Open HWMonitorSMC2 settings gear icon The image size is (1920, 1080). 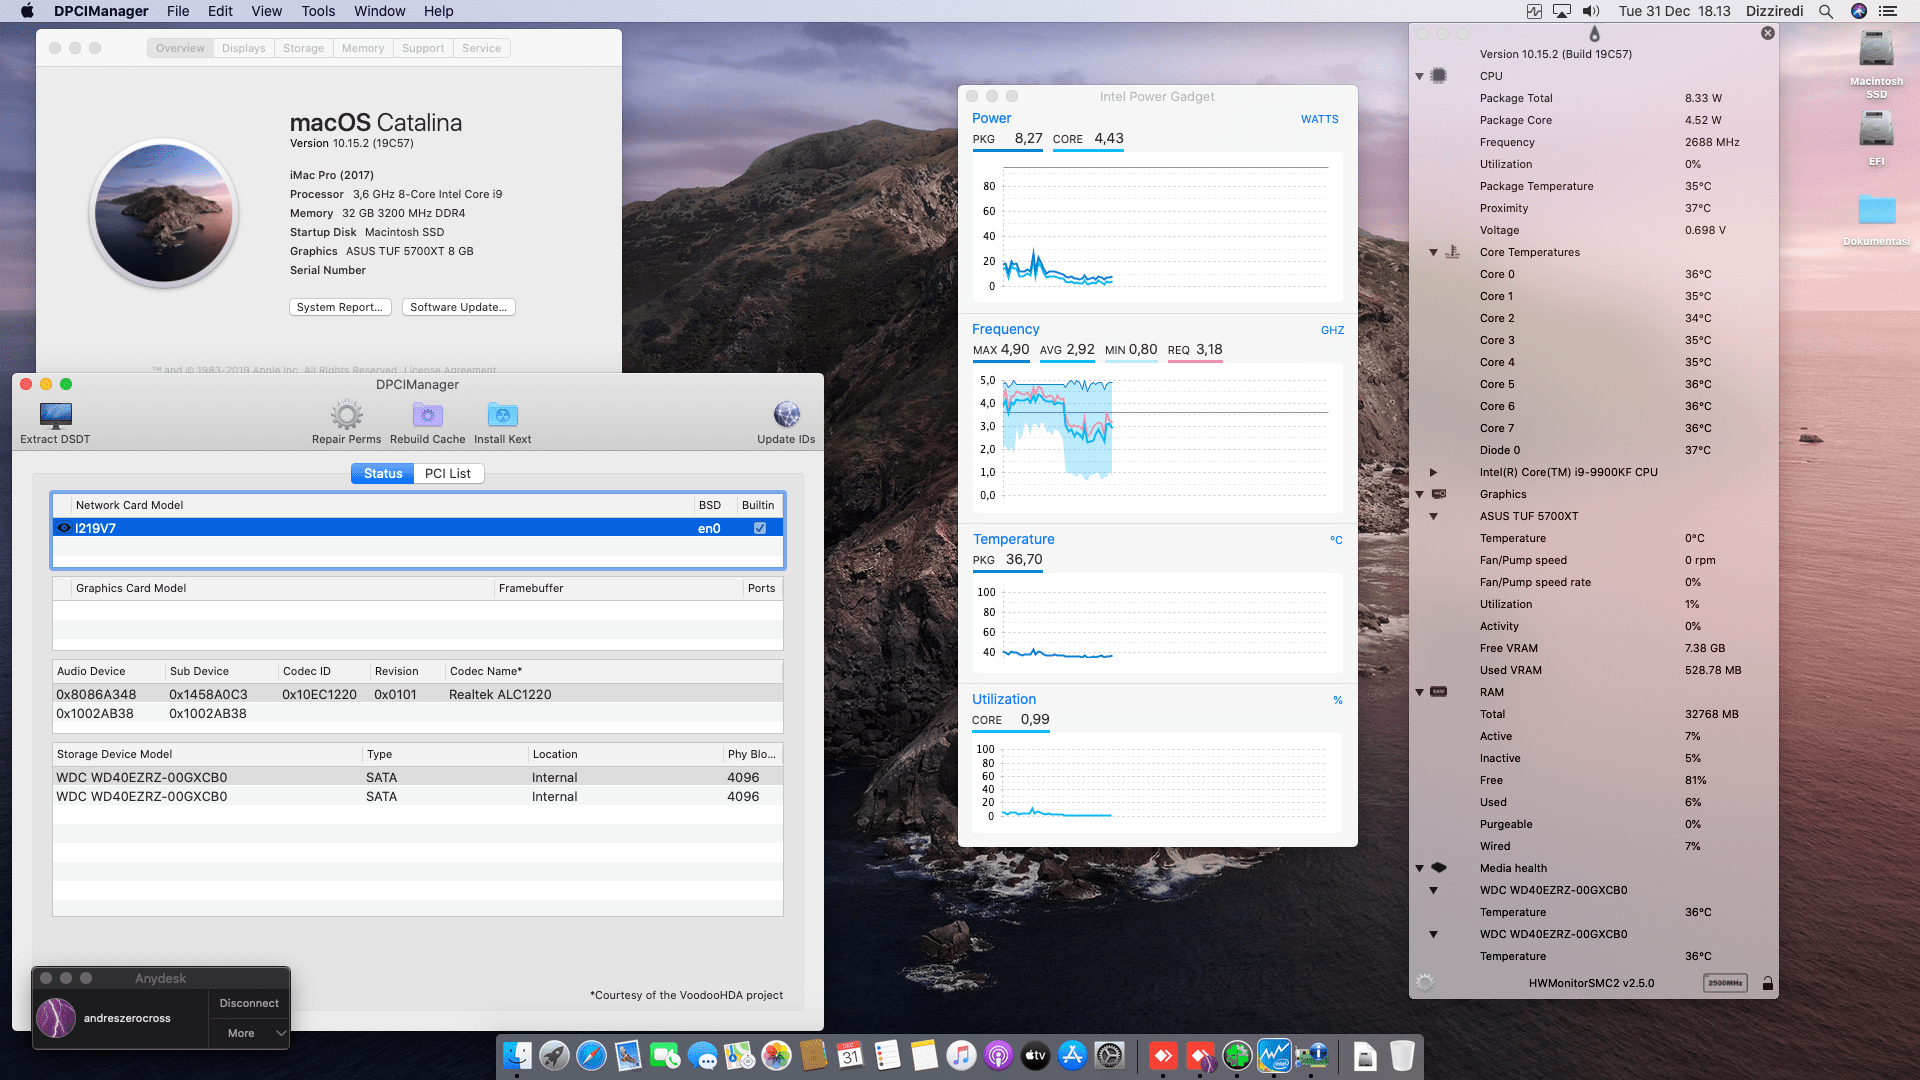point(1425,983)
